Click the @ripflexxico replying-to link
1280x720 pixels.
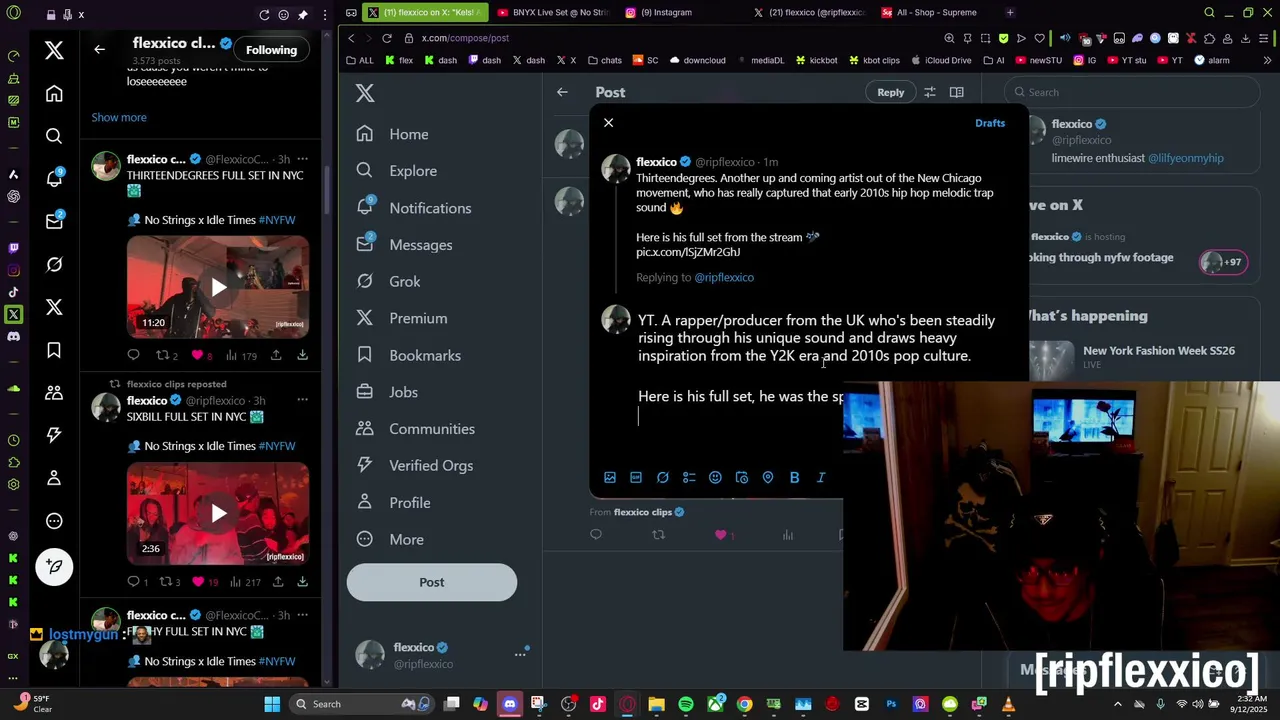tap(724, 277)
